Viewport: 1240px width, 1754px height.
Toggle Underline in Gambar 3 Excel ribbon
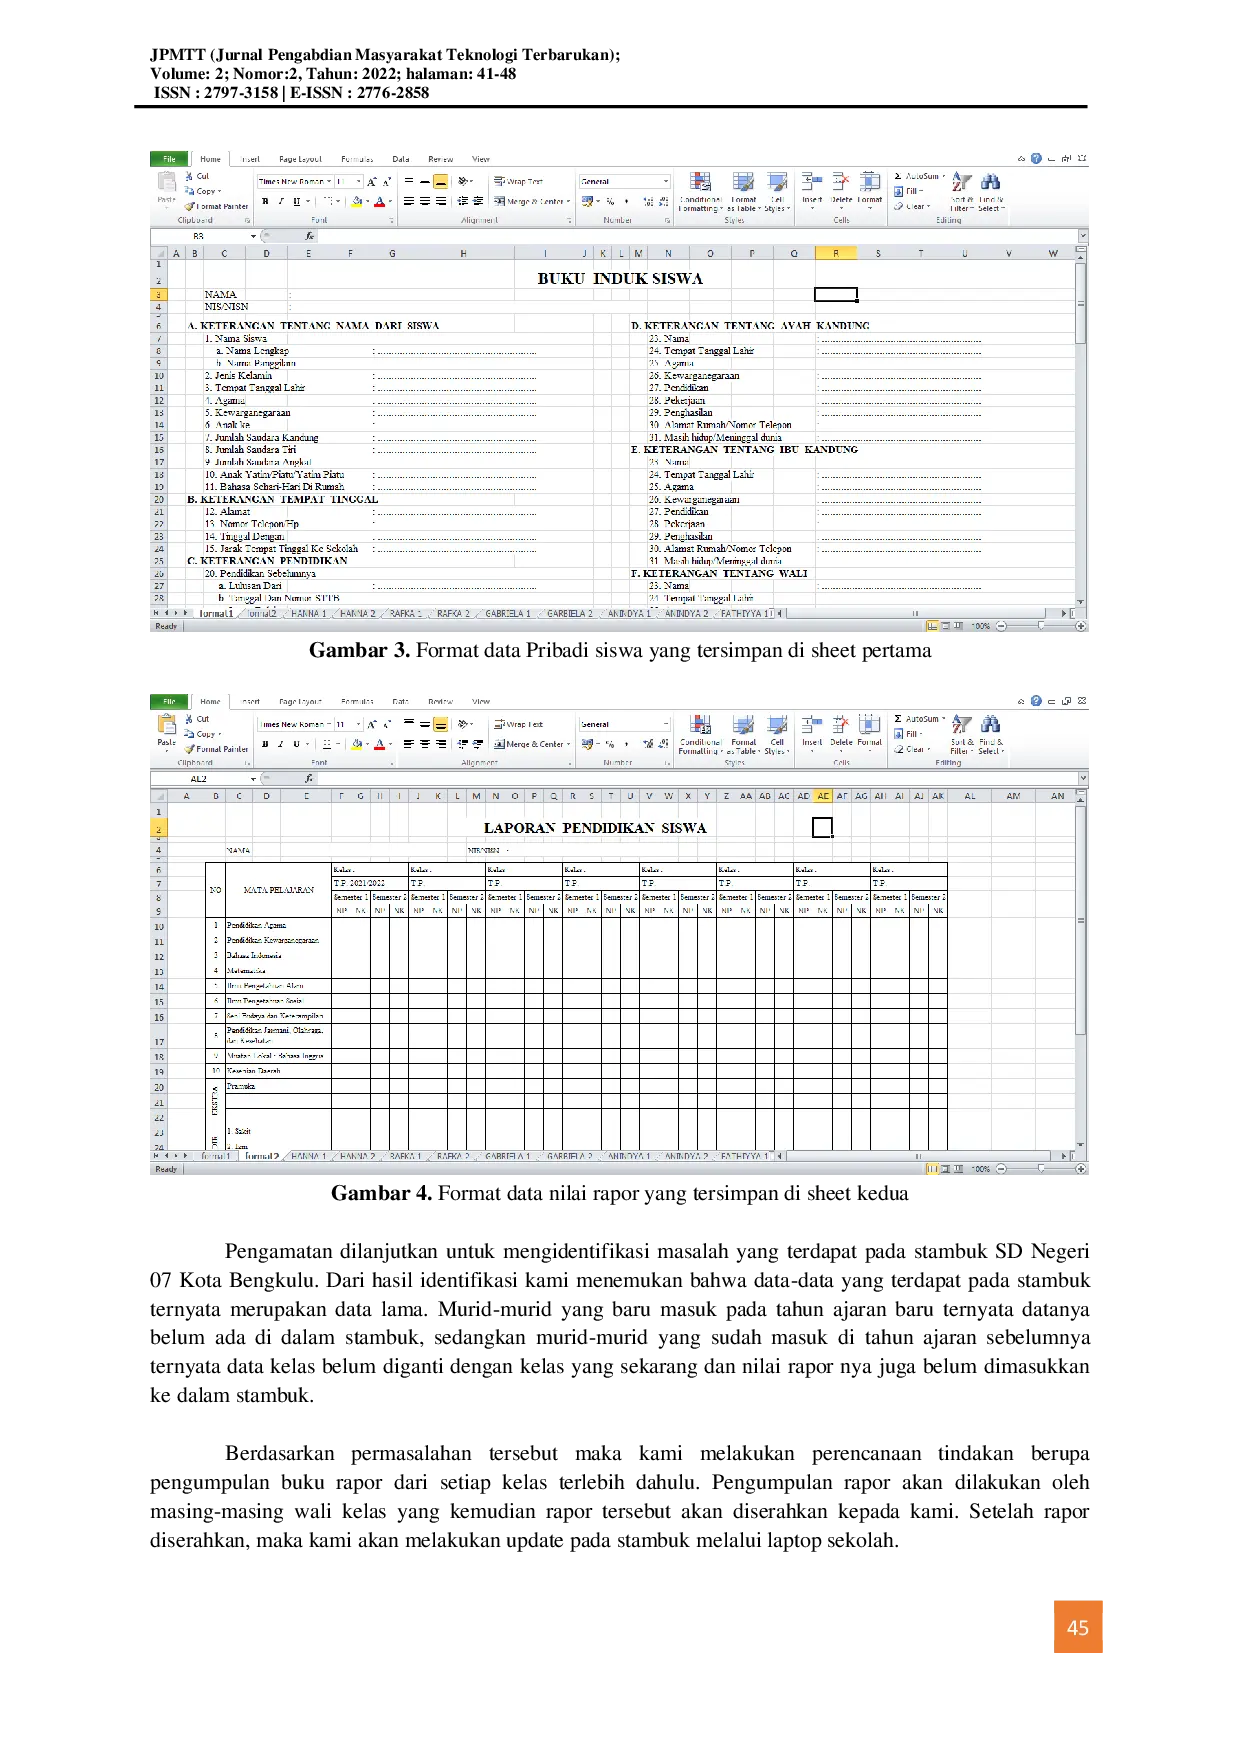tap(296, 202)
